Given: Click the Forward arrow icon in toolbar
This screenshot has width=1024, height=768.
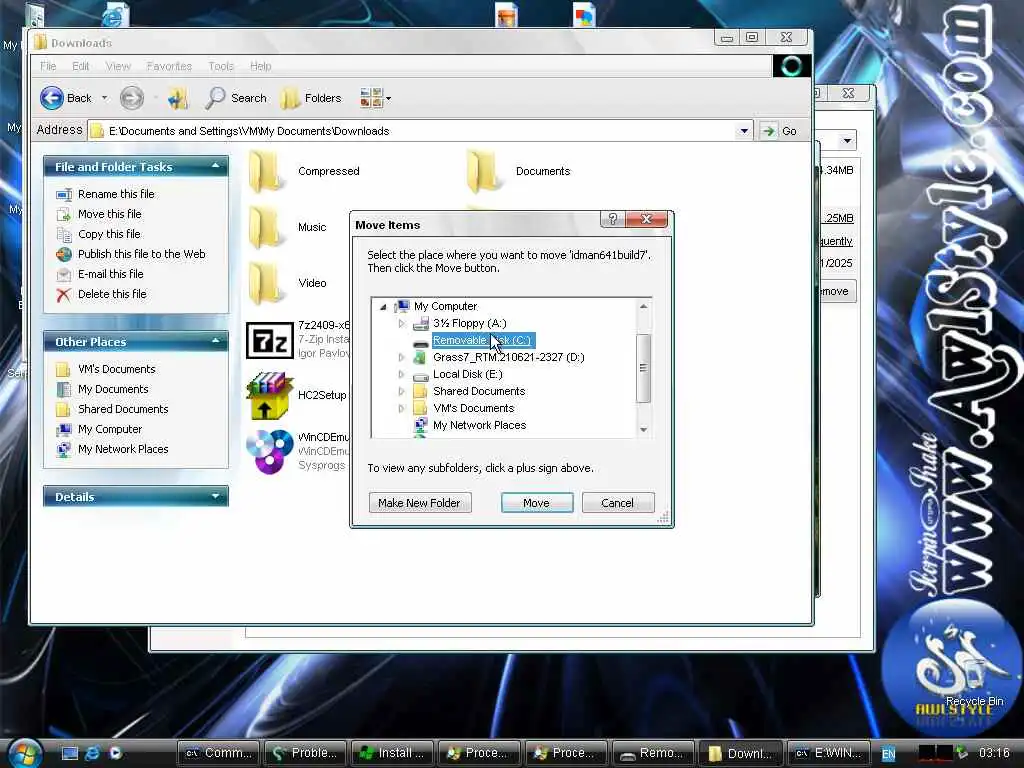Looking at the screenshot, I should point(131,98).
